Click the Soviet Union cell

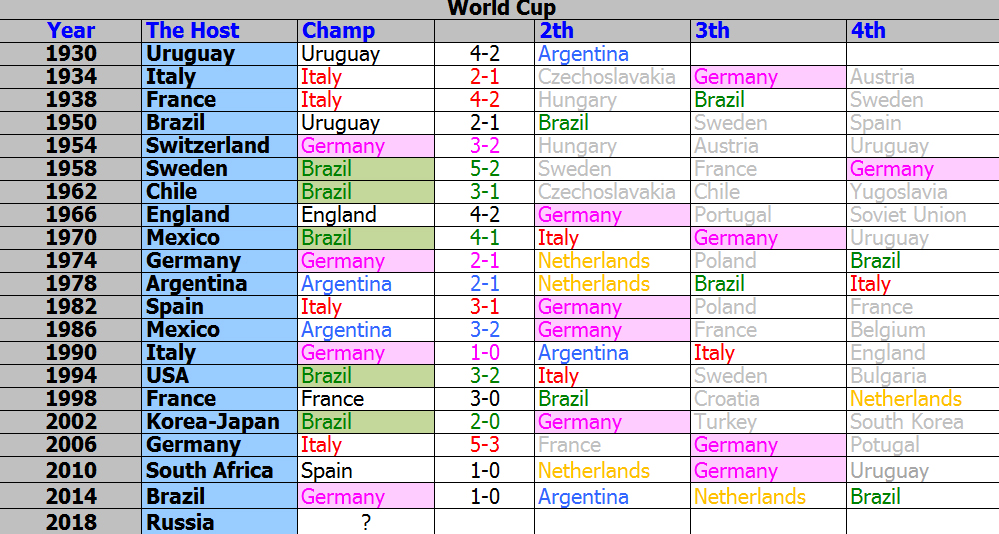923,215
